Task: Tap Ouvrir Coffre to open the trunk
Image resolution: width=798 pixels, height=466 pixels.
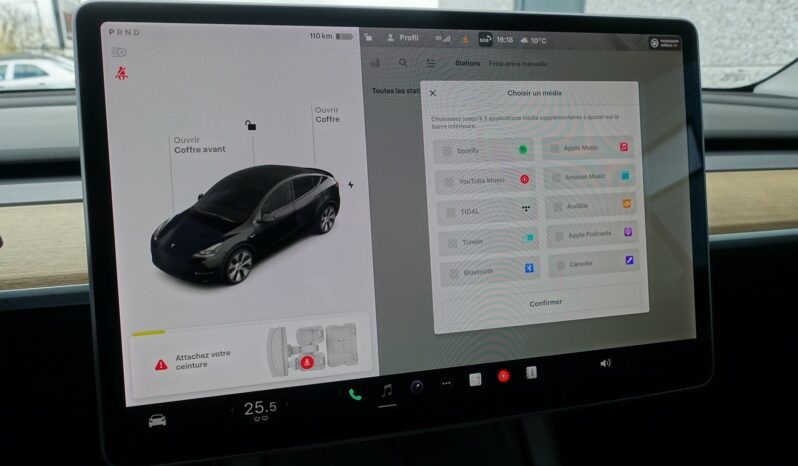Action: [327, 114]
